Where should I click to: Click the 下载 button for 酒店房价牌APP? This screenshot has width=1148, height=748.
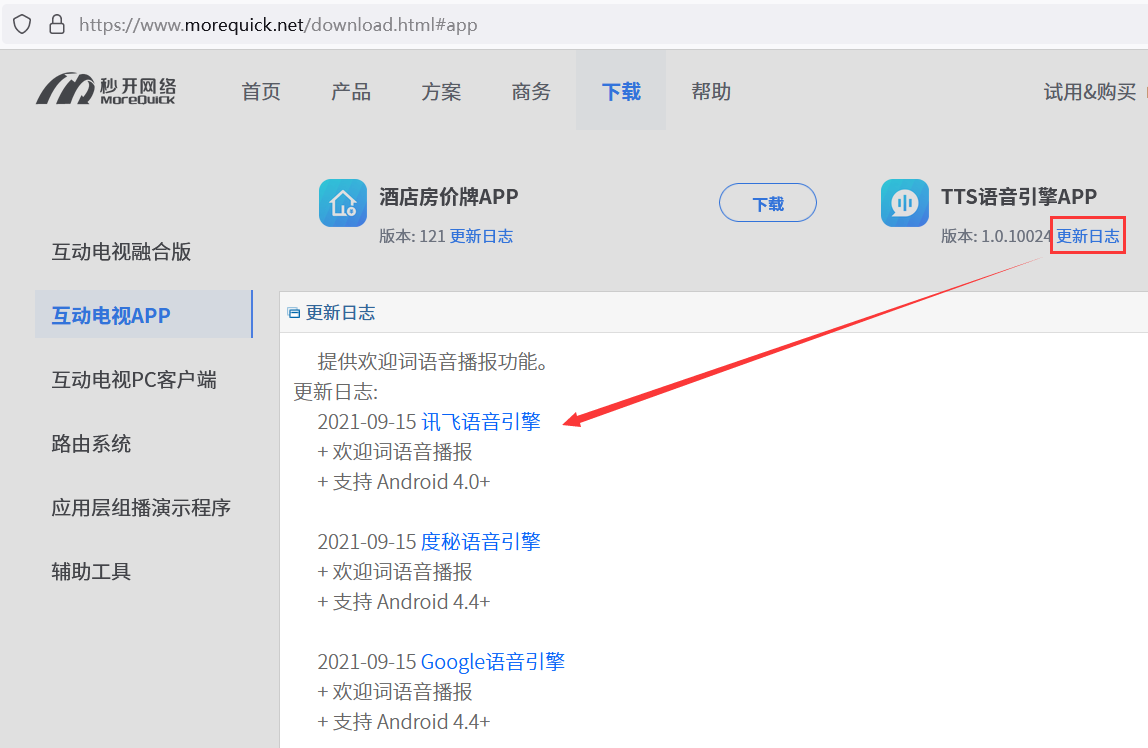pyautogui.click(x=768, y=203)
